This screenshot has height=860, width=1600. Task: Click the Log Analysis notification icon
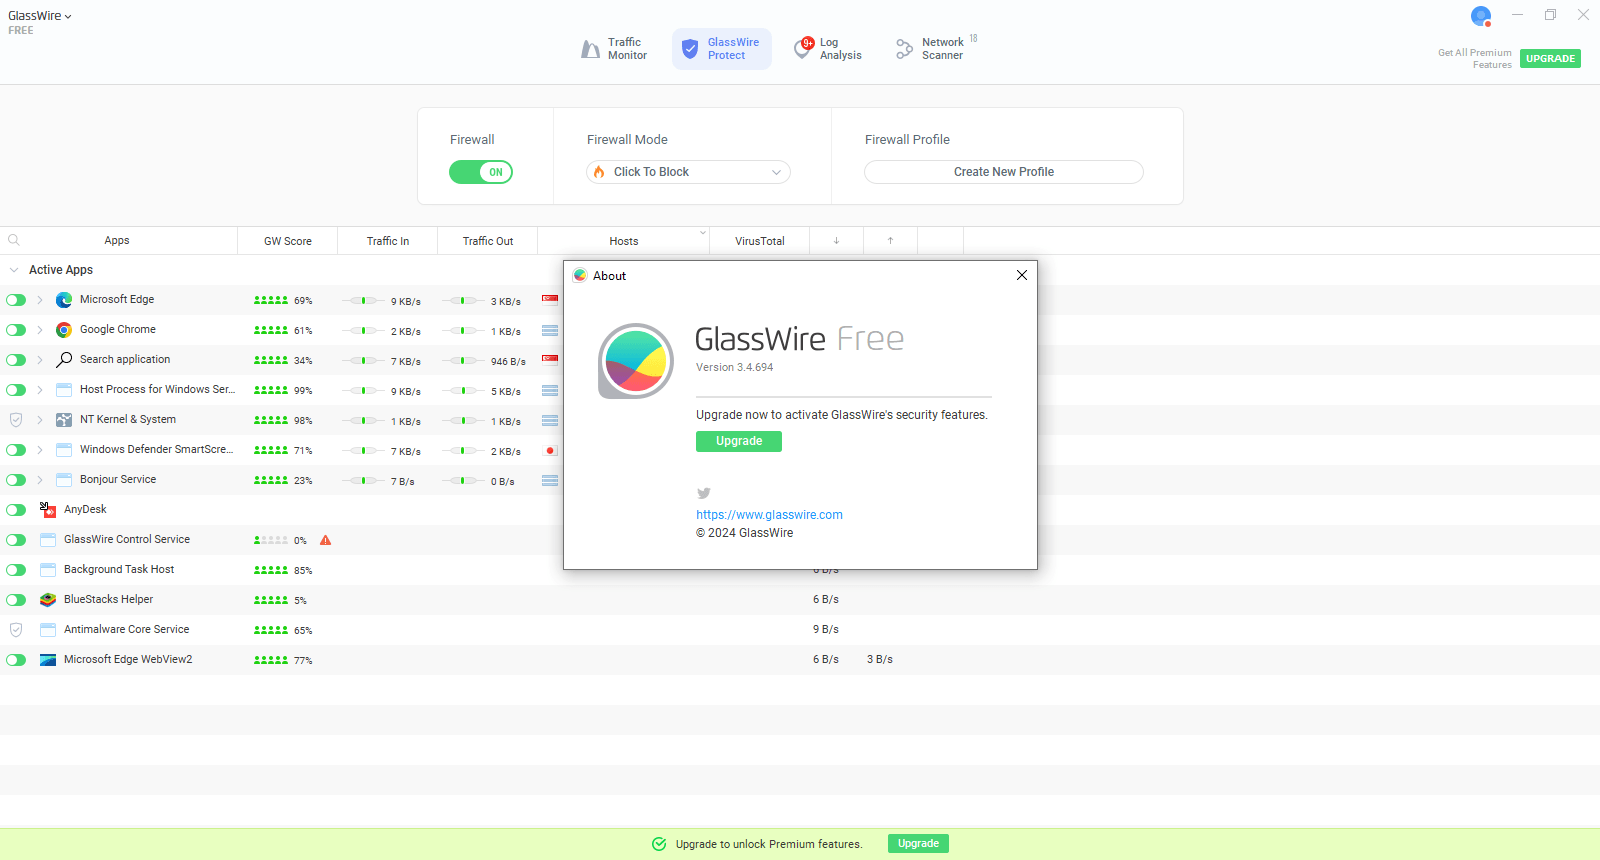804,48
